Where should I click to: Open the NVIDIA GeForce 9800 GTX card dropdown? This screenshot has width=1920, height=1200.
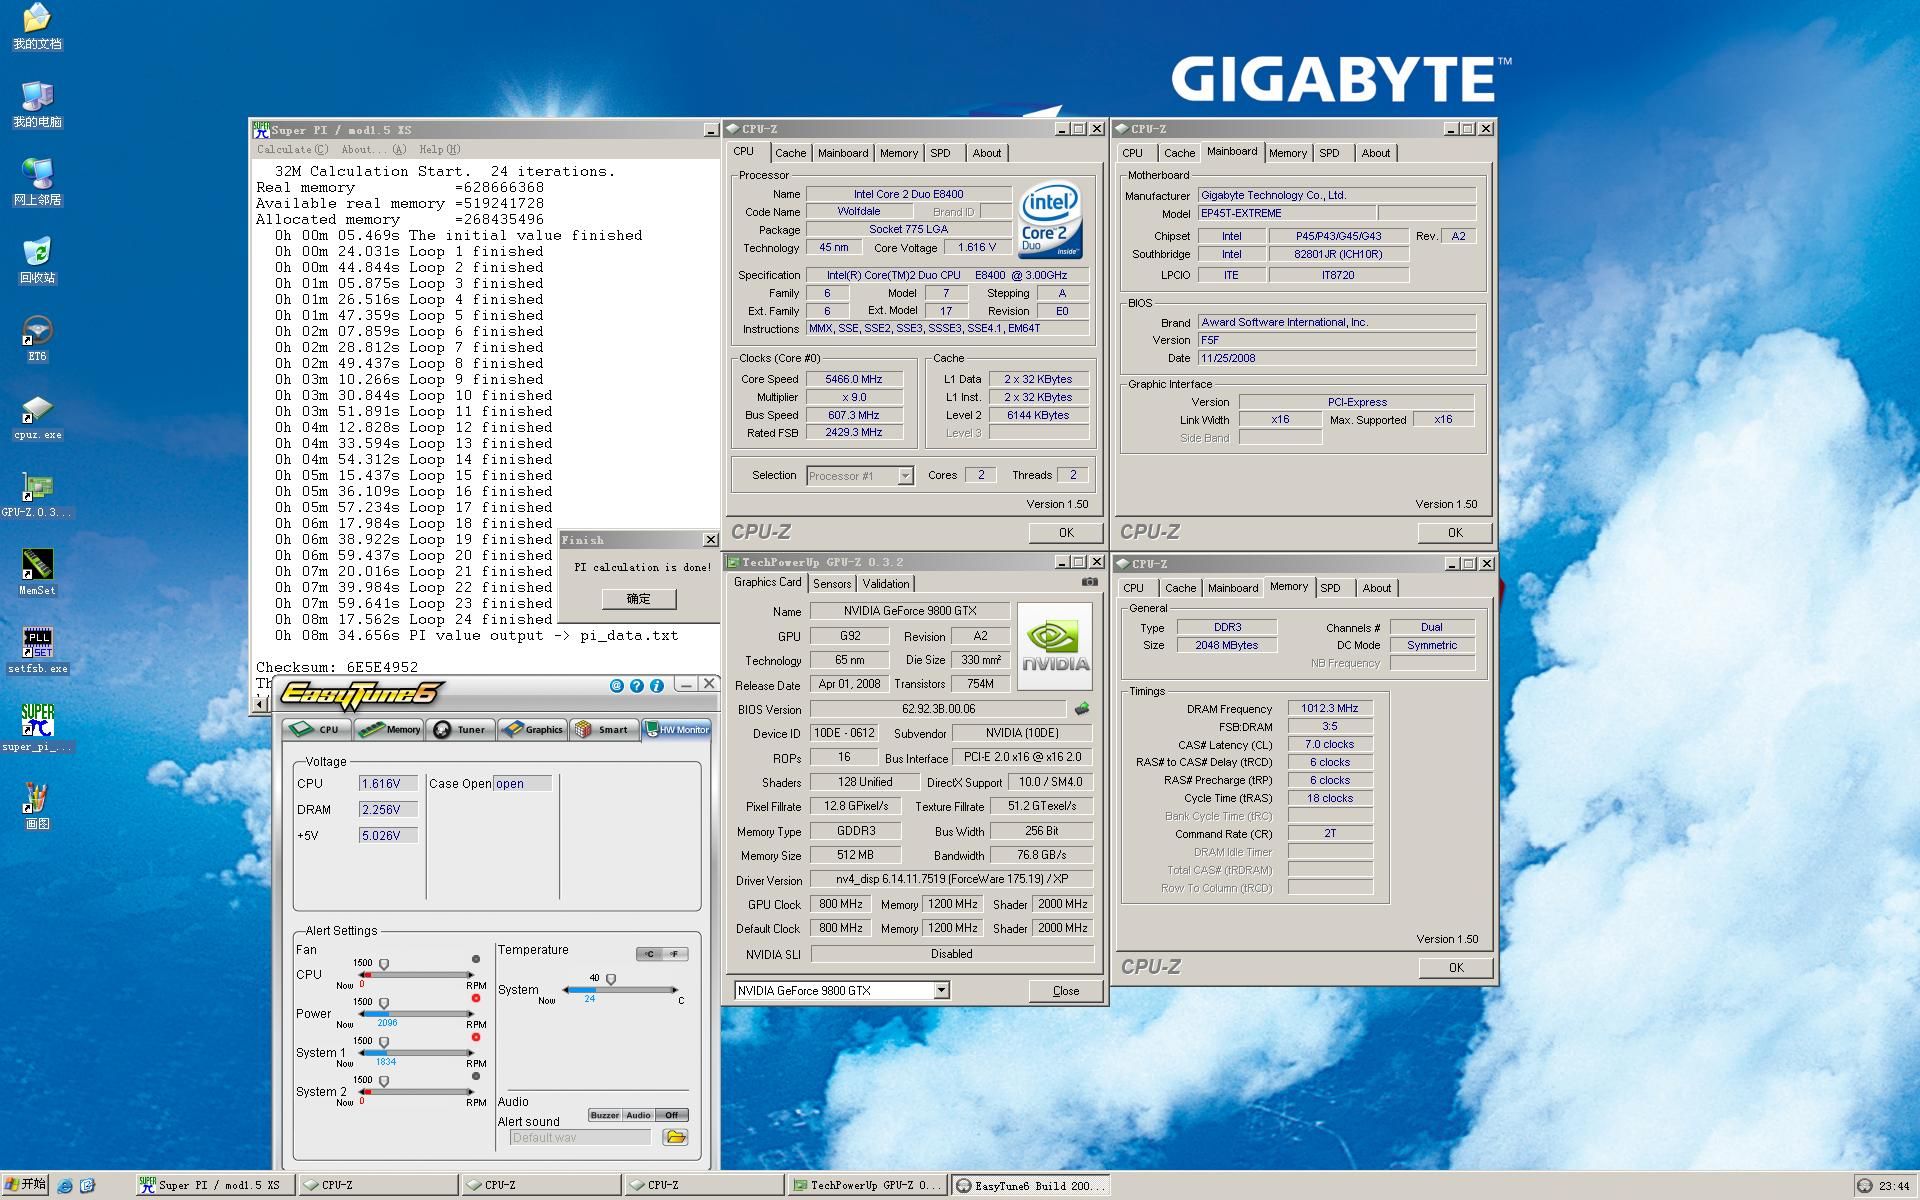pos(941,990)
